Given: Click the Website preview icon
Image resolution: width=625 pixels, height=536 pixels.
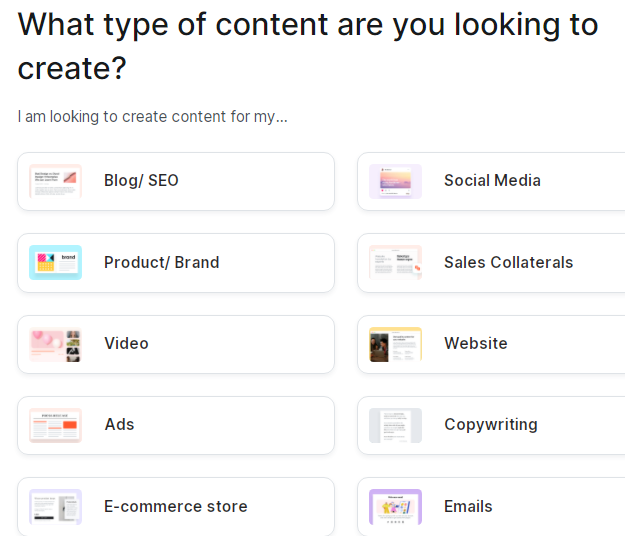Looking at the screenshot, I should pos(395,344).
